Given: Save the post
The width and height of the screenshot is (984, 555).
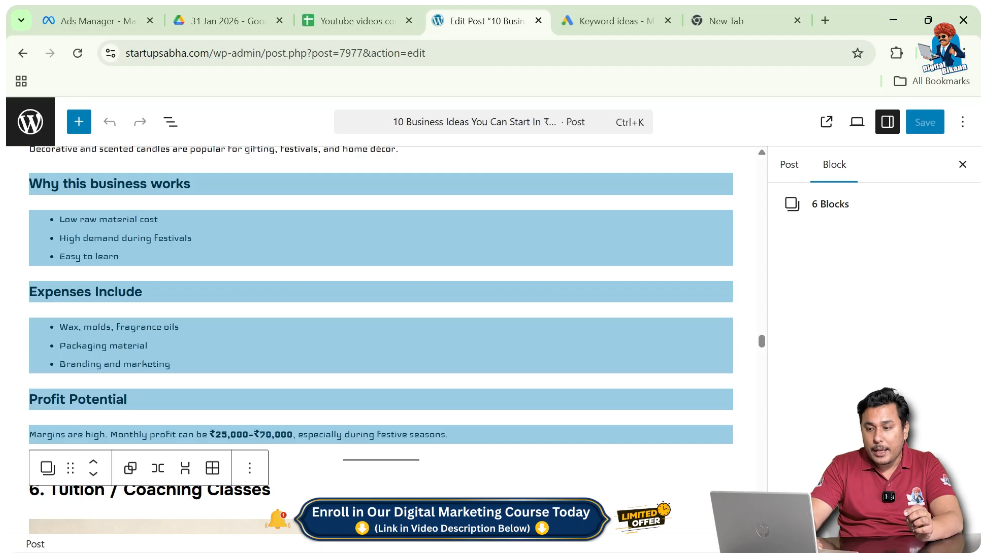Looking at the screenshot, I should 924,122.
